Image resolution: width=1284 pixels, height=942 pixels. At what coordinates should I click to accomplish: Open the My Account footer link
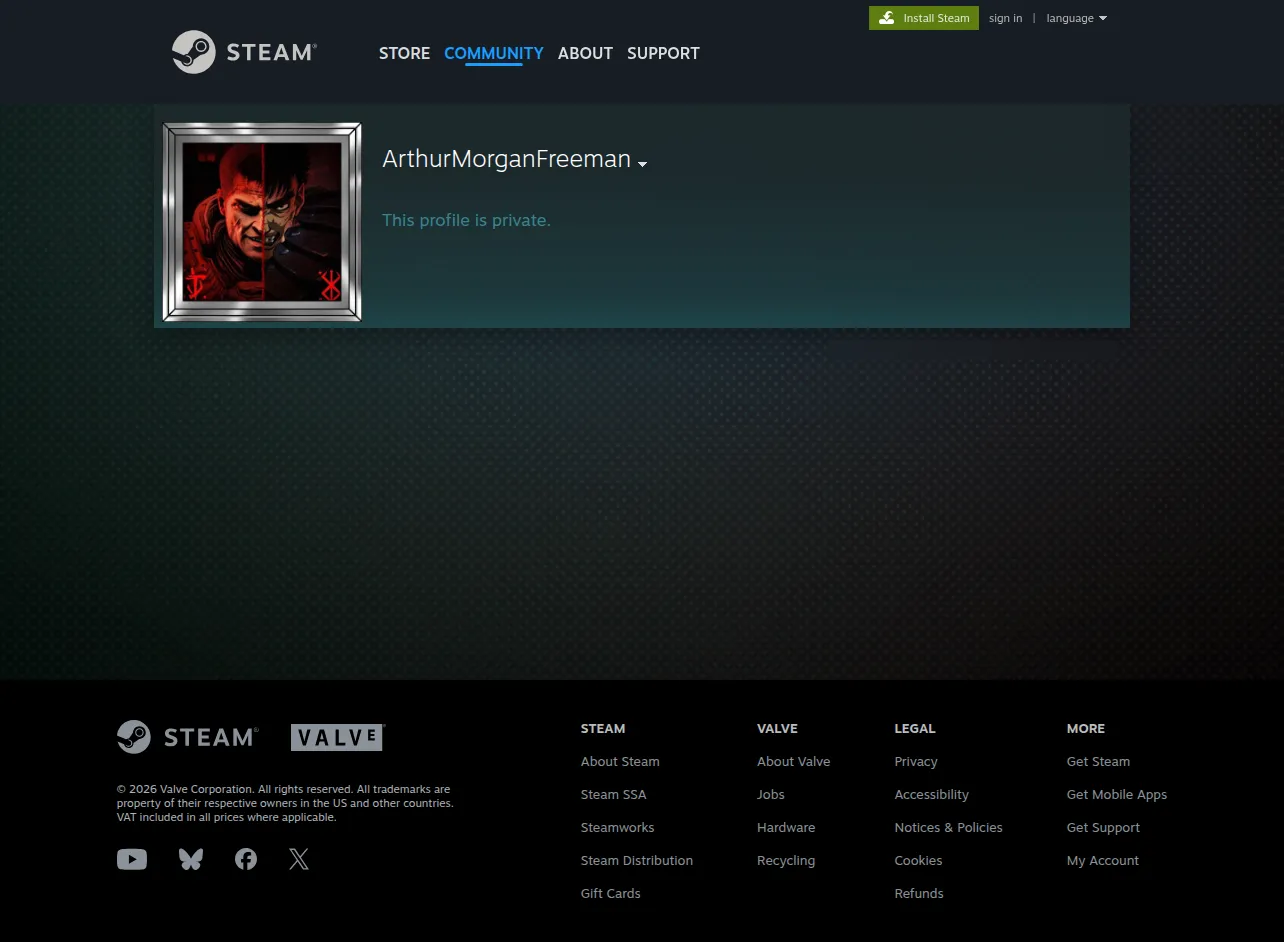point(1103,860)
